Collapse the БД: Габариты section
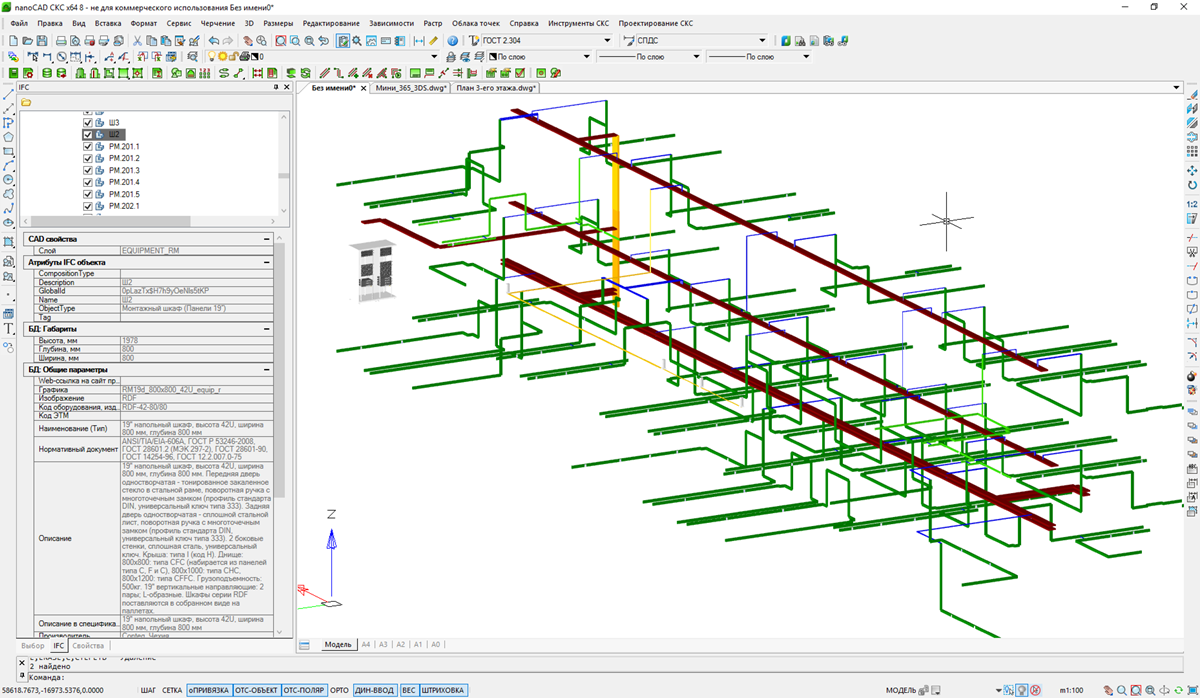Screen dimensions: 1200x698 (x=266, y=328)
